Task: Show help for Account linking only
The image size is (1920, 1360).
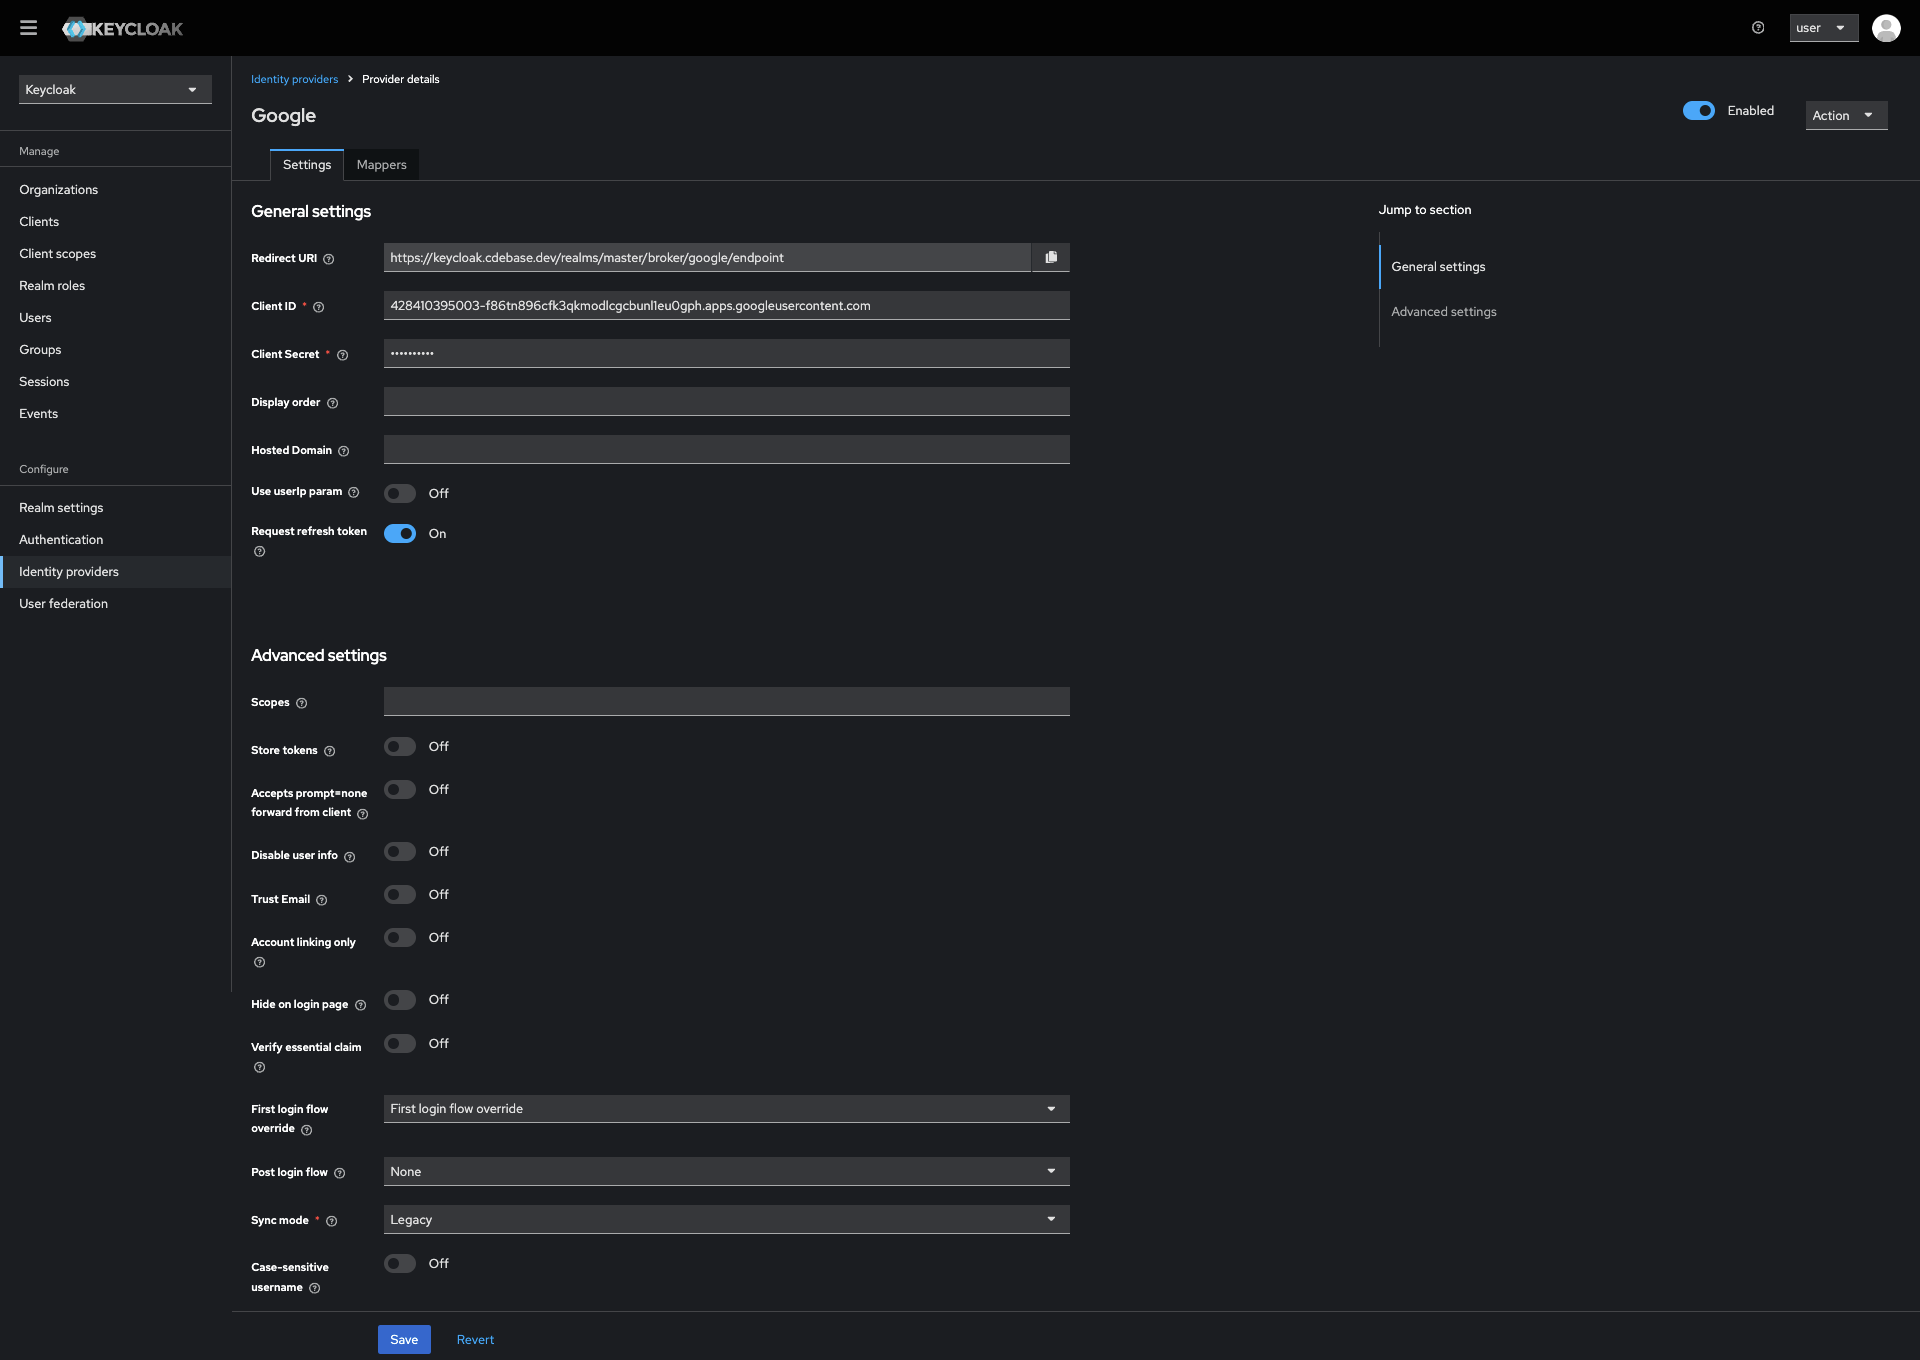Action: [259, 962]
